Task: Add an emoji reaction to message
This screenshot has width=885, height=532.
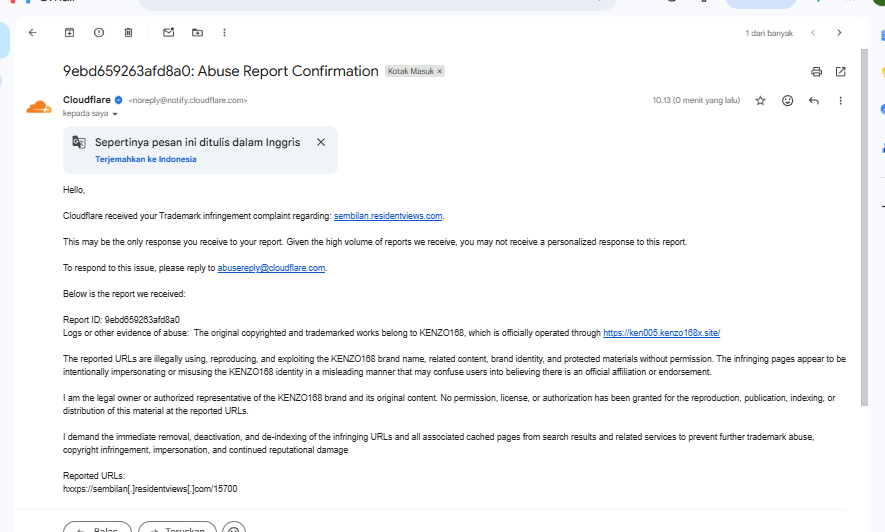Action: point(787,100)
